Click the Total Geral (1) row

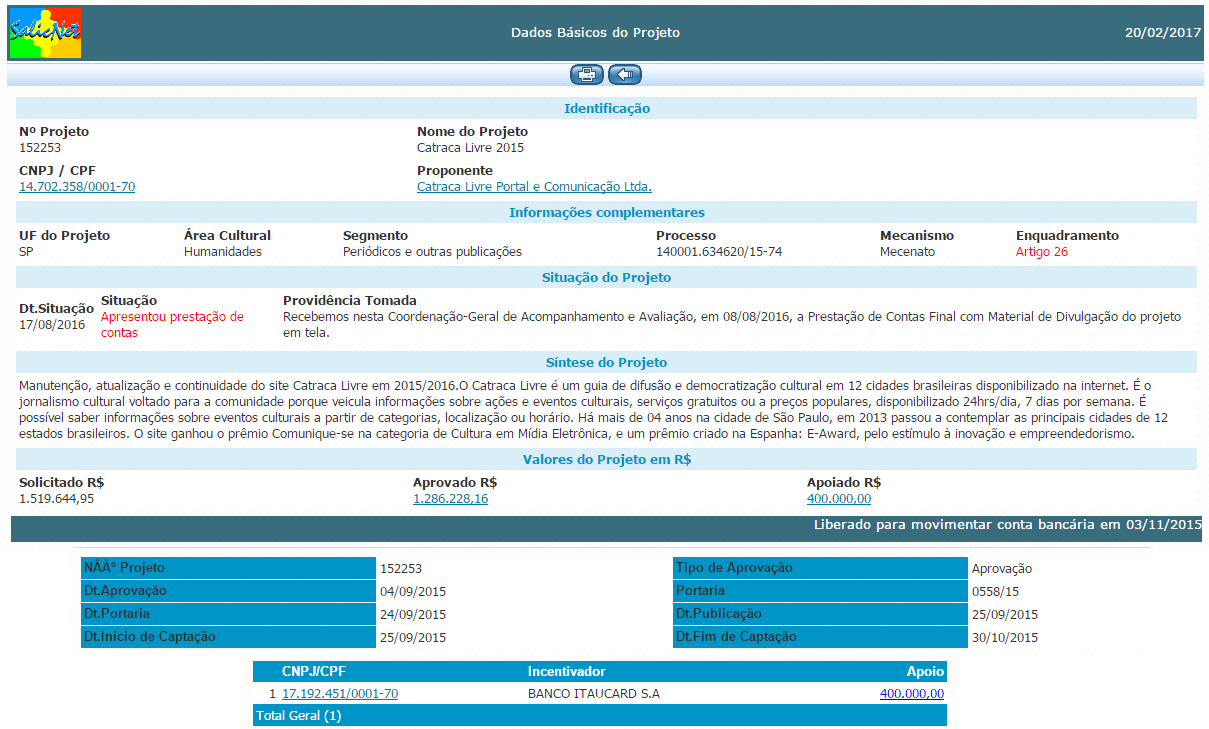[600, 716]
